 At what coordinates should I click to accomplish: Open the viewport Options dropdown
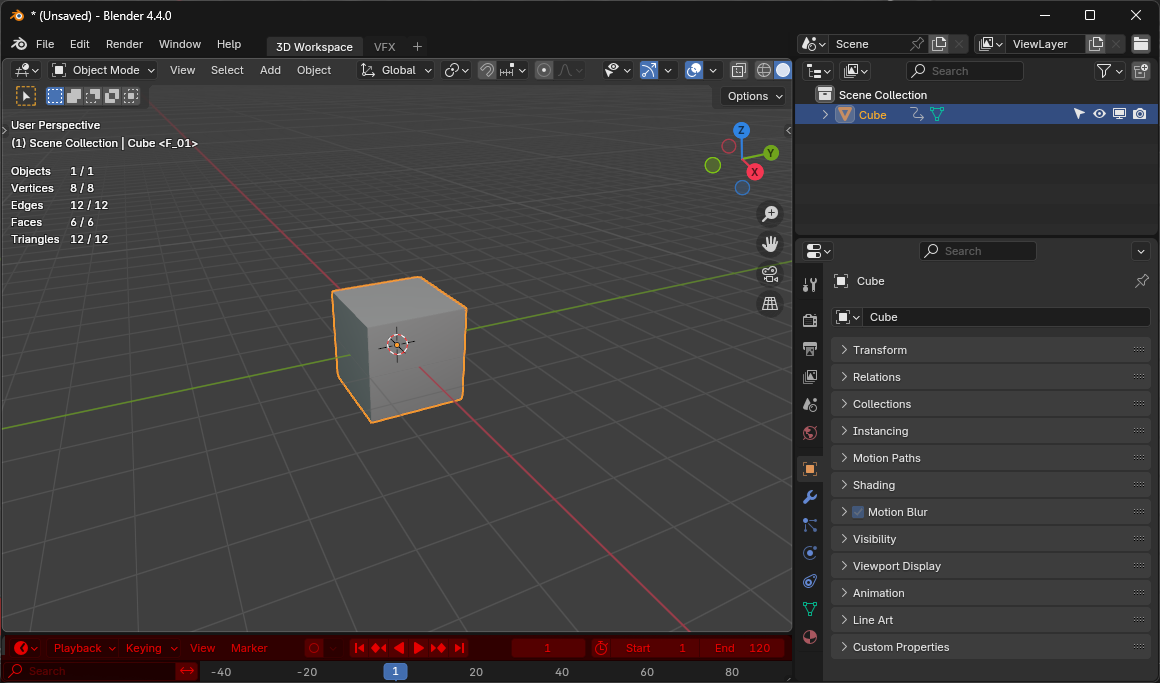[x=753, y=96]
